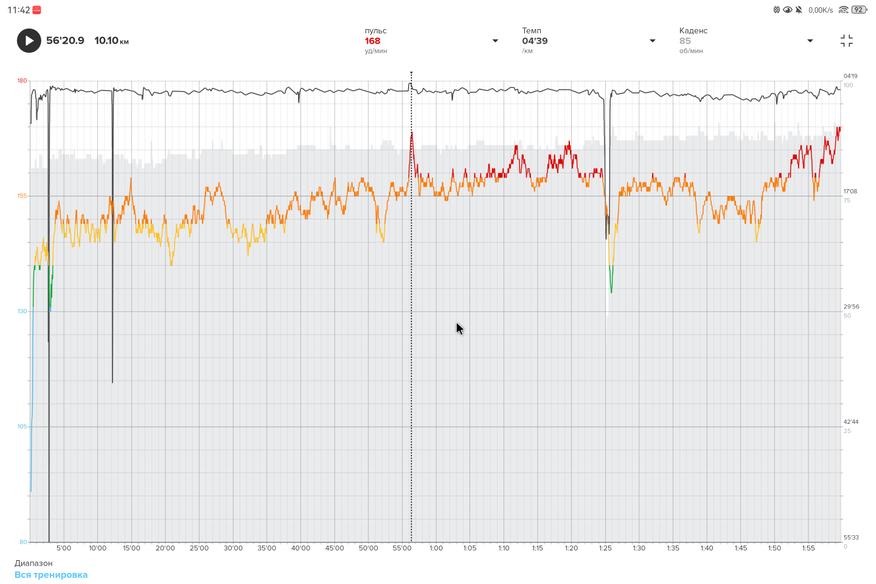Click the dotted playback cursor line on chart

[412, 306]
